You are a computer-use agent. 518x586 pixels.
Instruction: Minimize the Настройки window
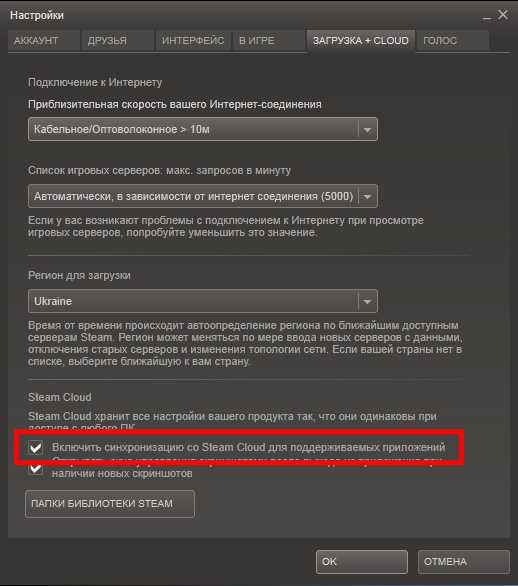coord(487,16)
